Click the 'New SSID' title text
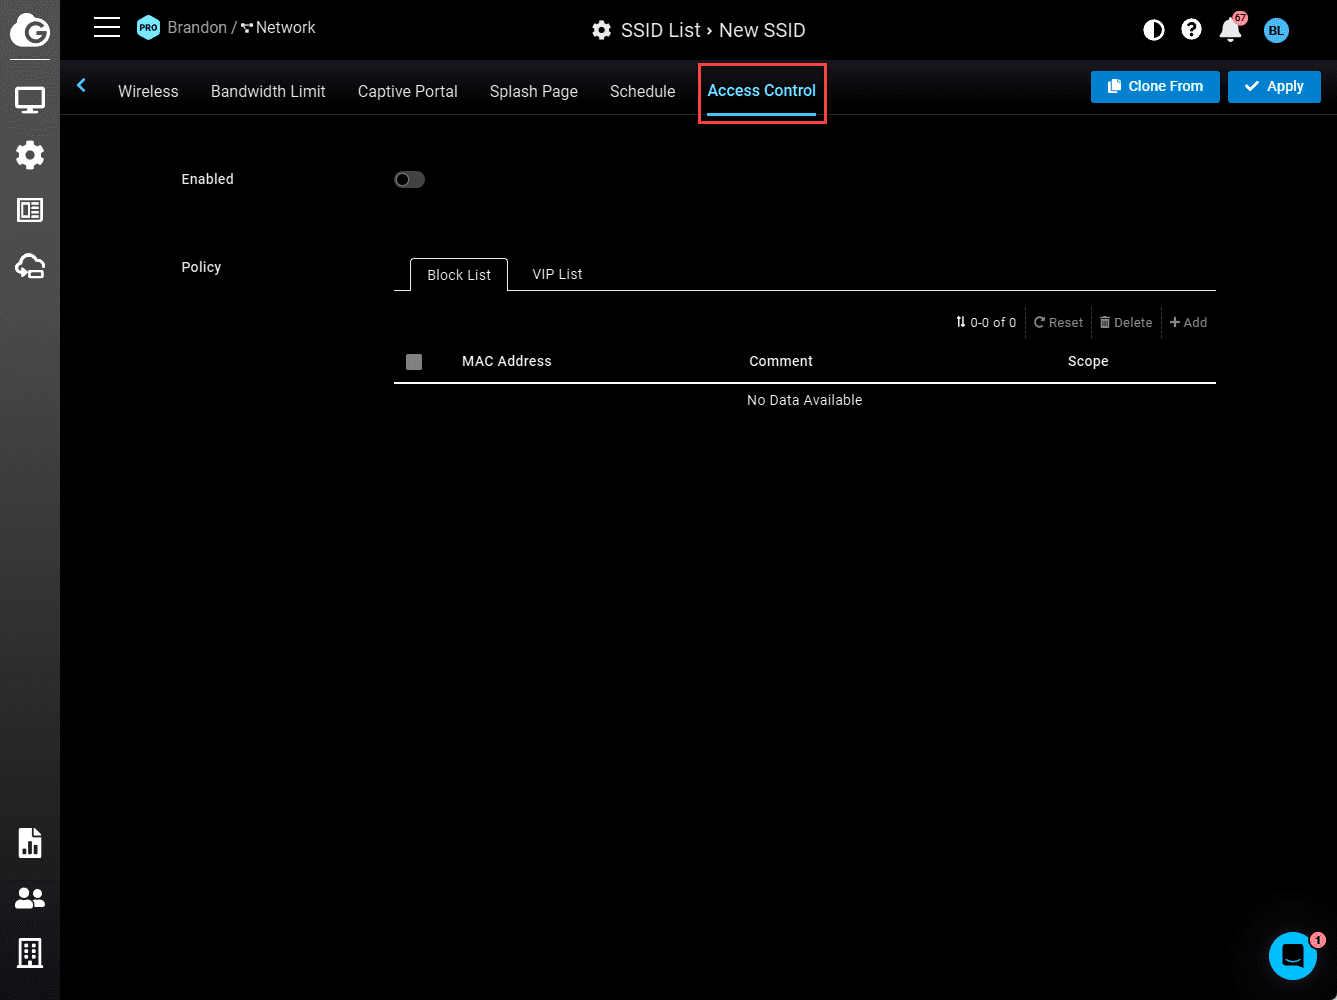1337x1000 pixels. click(x=762, y=30)
